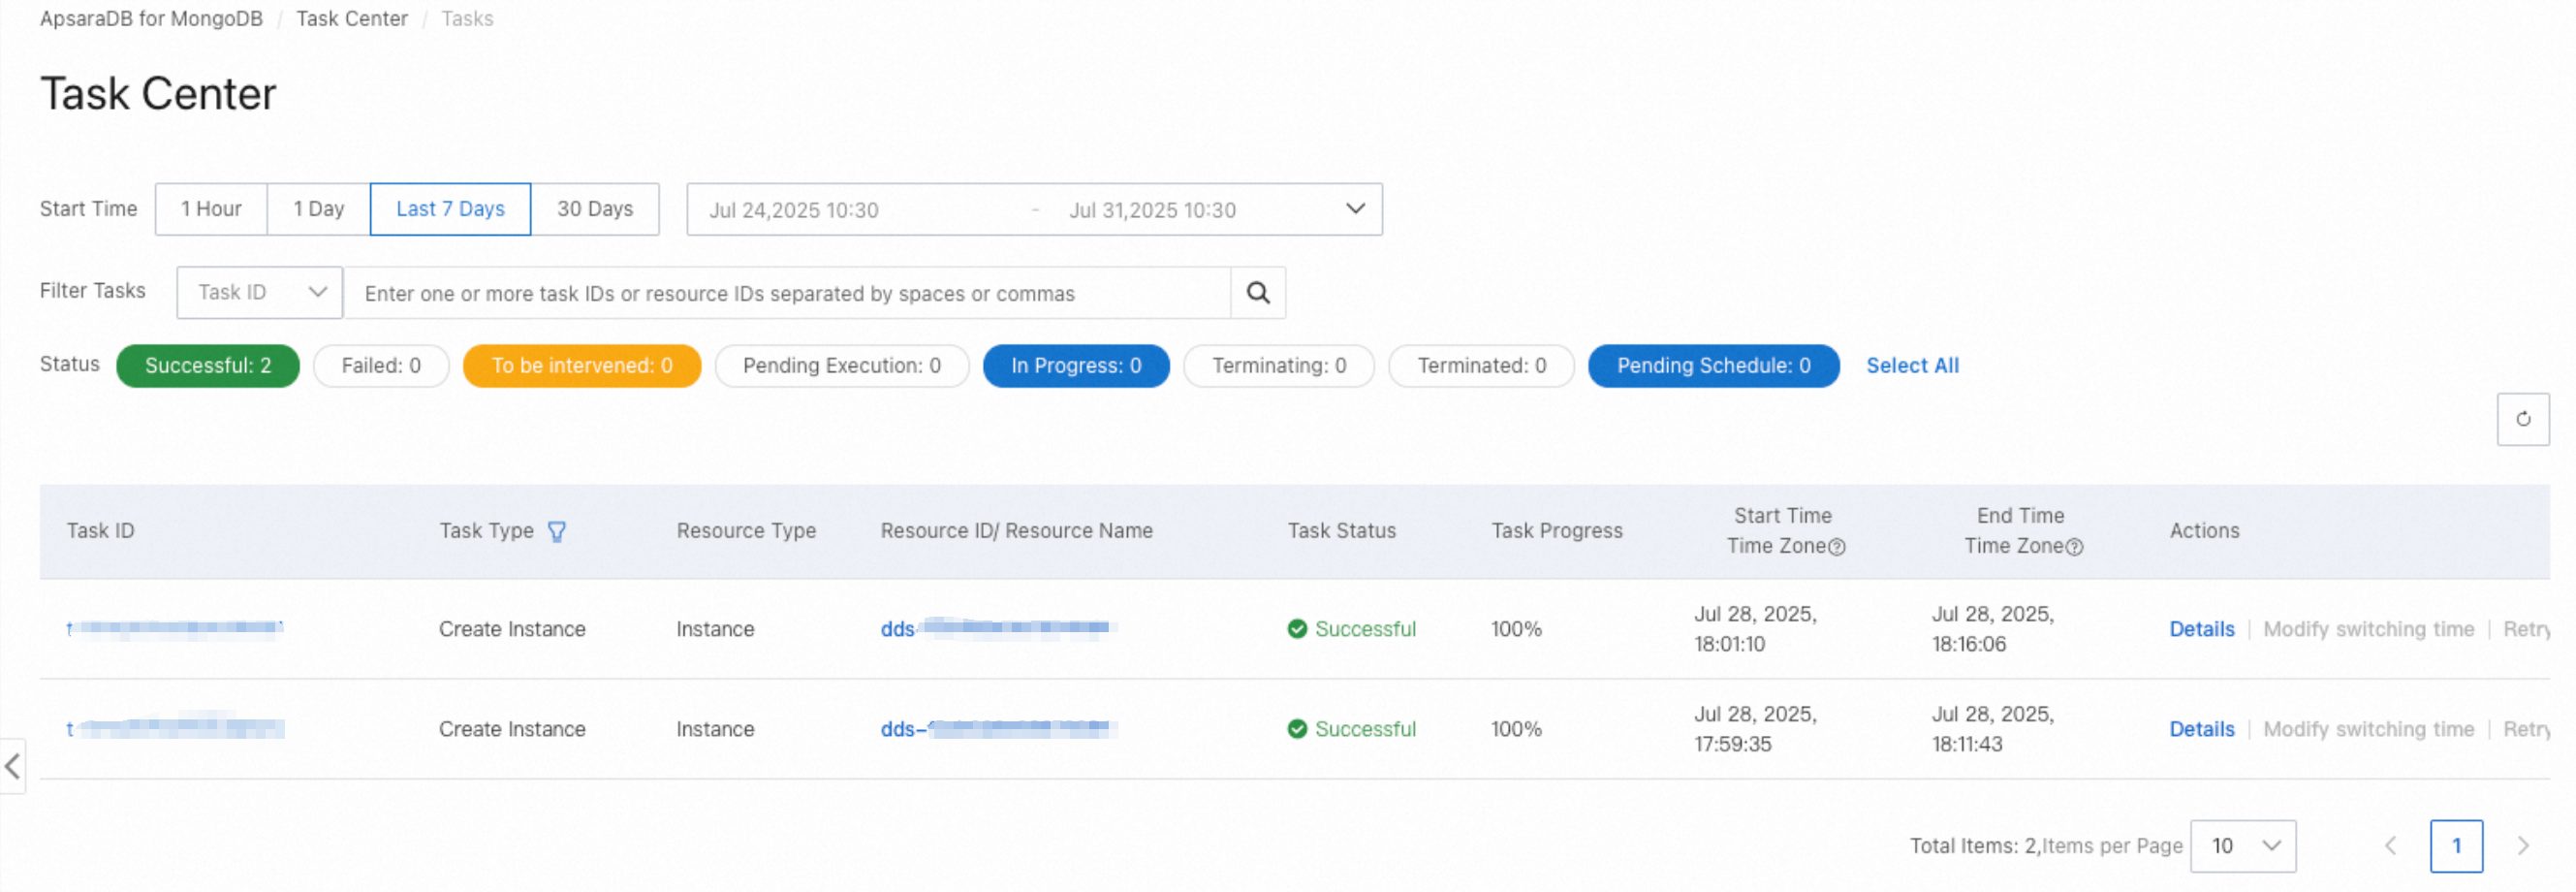Click the Task Type column header

[486, 531]
